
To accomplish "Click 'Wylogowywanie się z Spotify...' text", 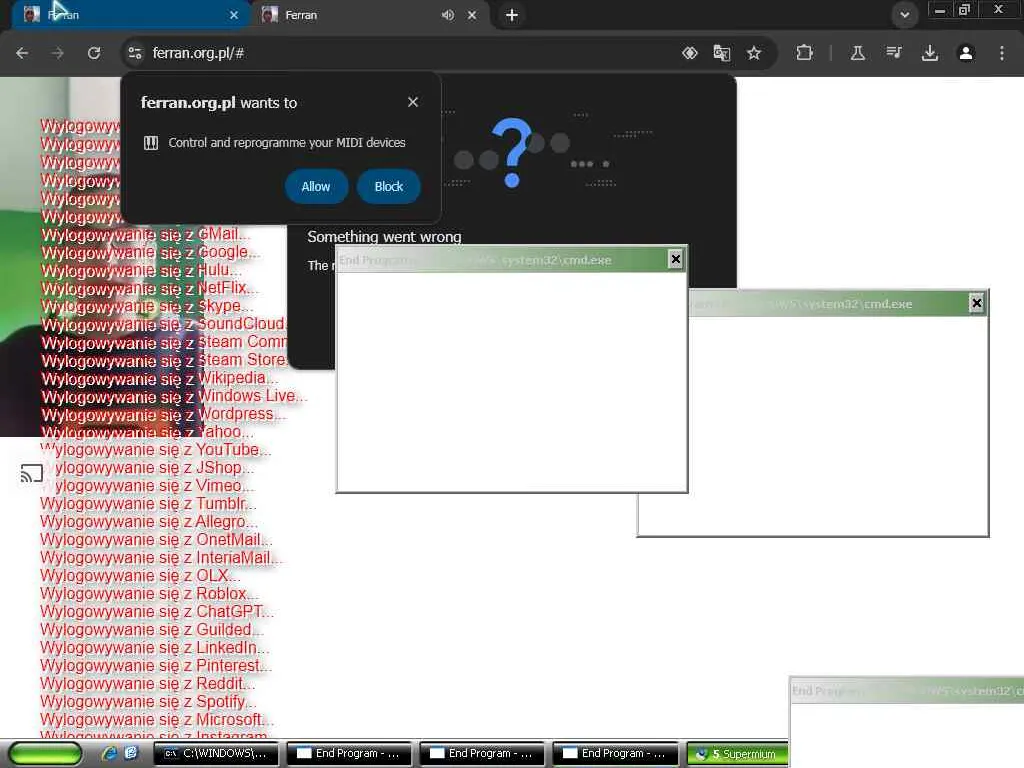I will tap(148, 701).
